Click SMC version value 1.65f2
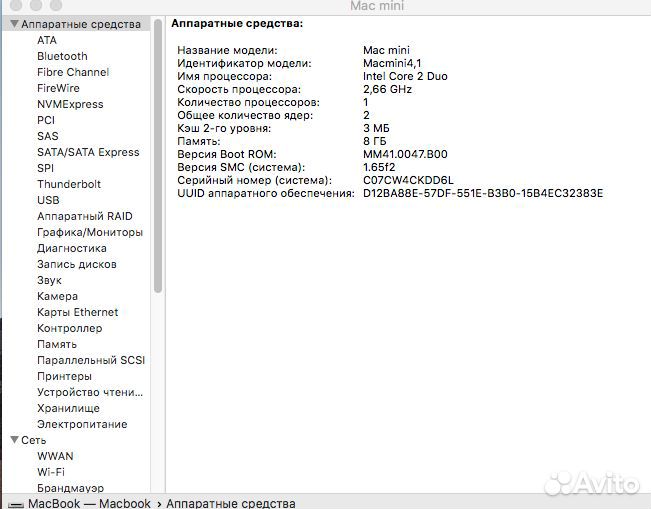 click(379, 167)
